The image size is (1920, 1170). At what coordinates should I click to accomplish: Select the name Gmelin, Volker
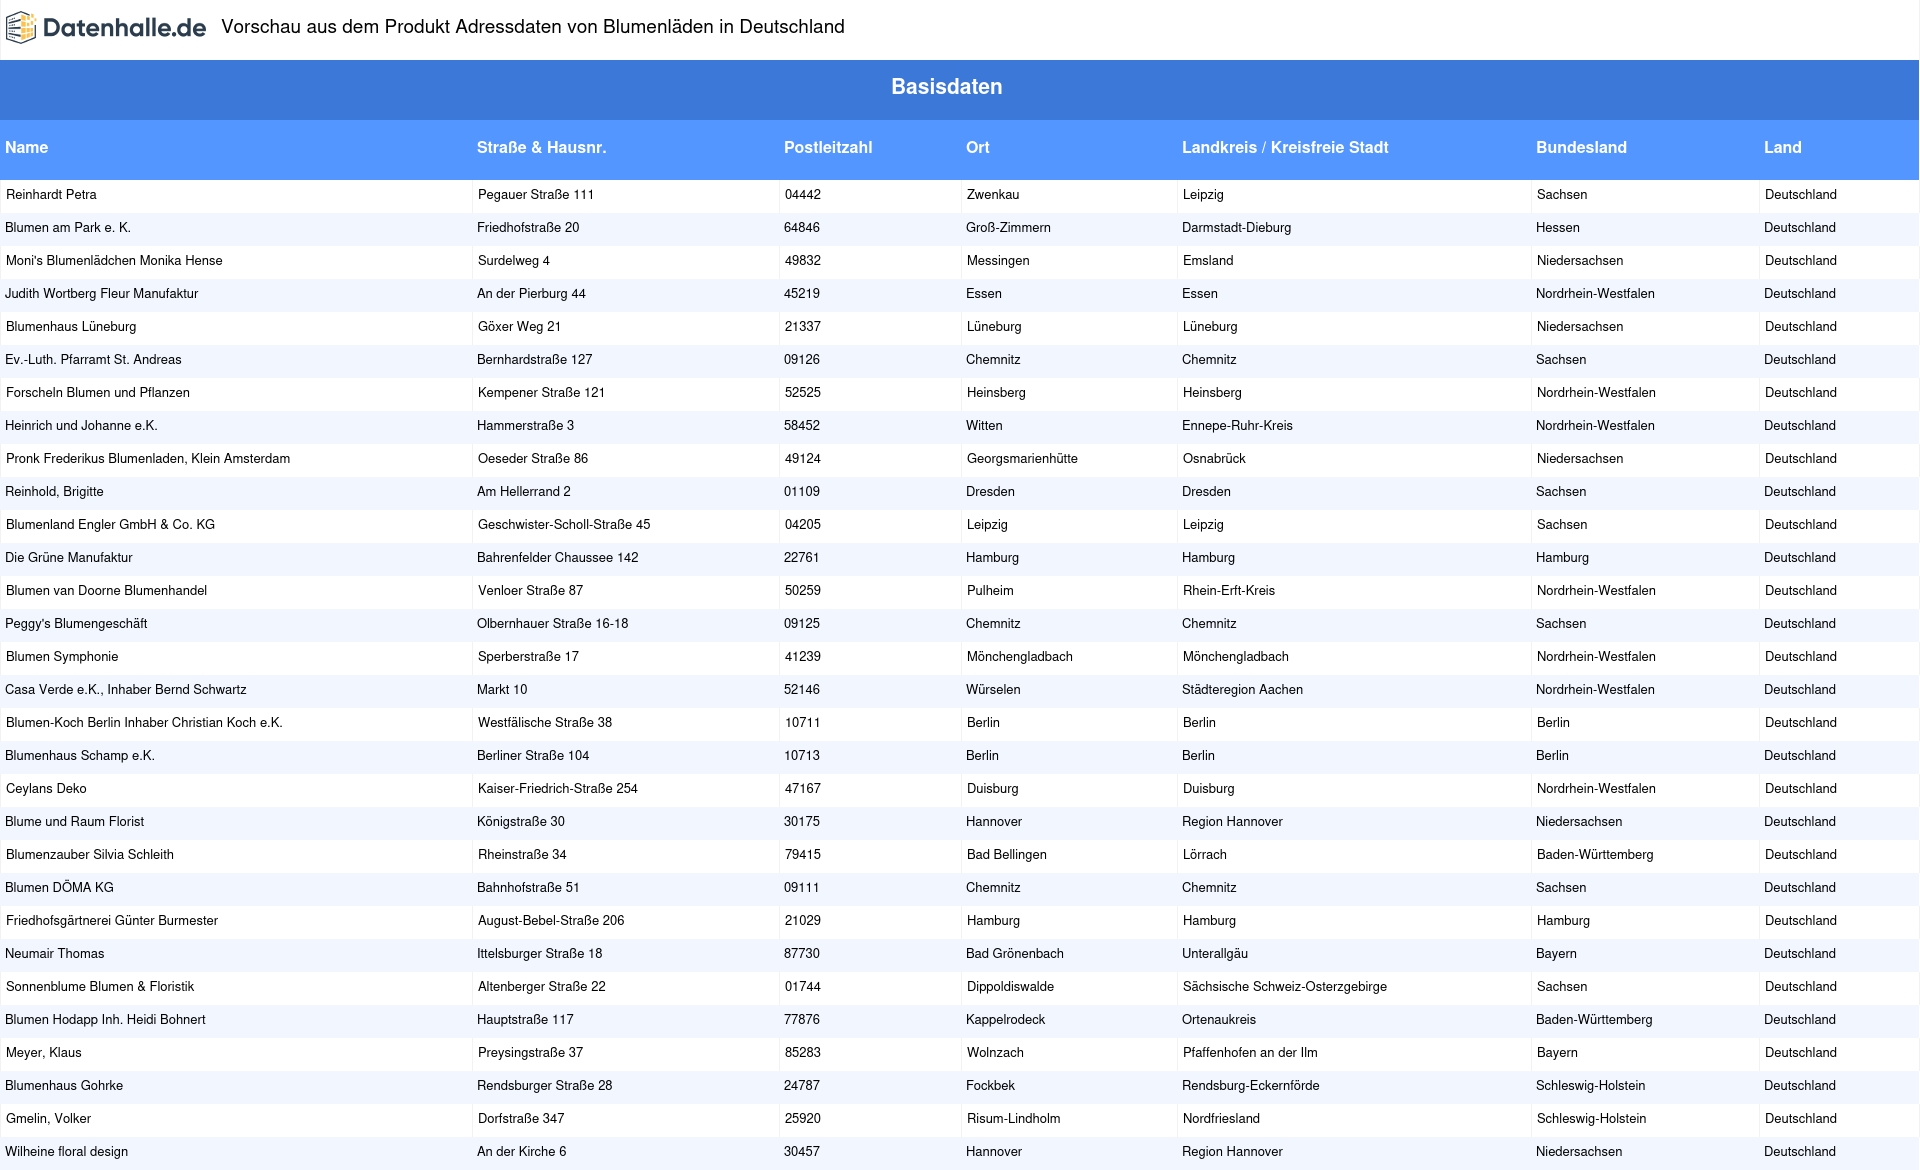[48, 1119]
